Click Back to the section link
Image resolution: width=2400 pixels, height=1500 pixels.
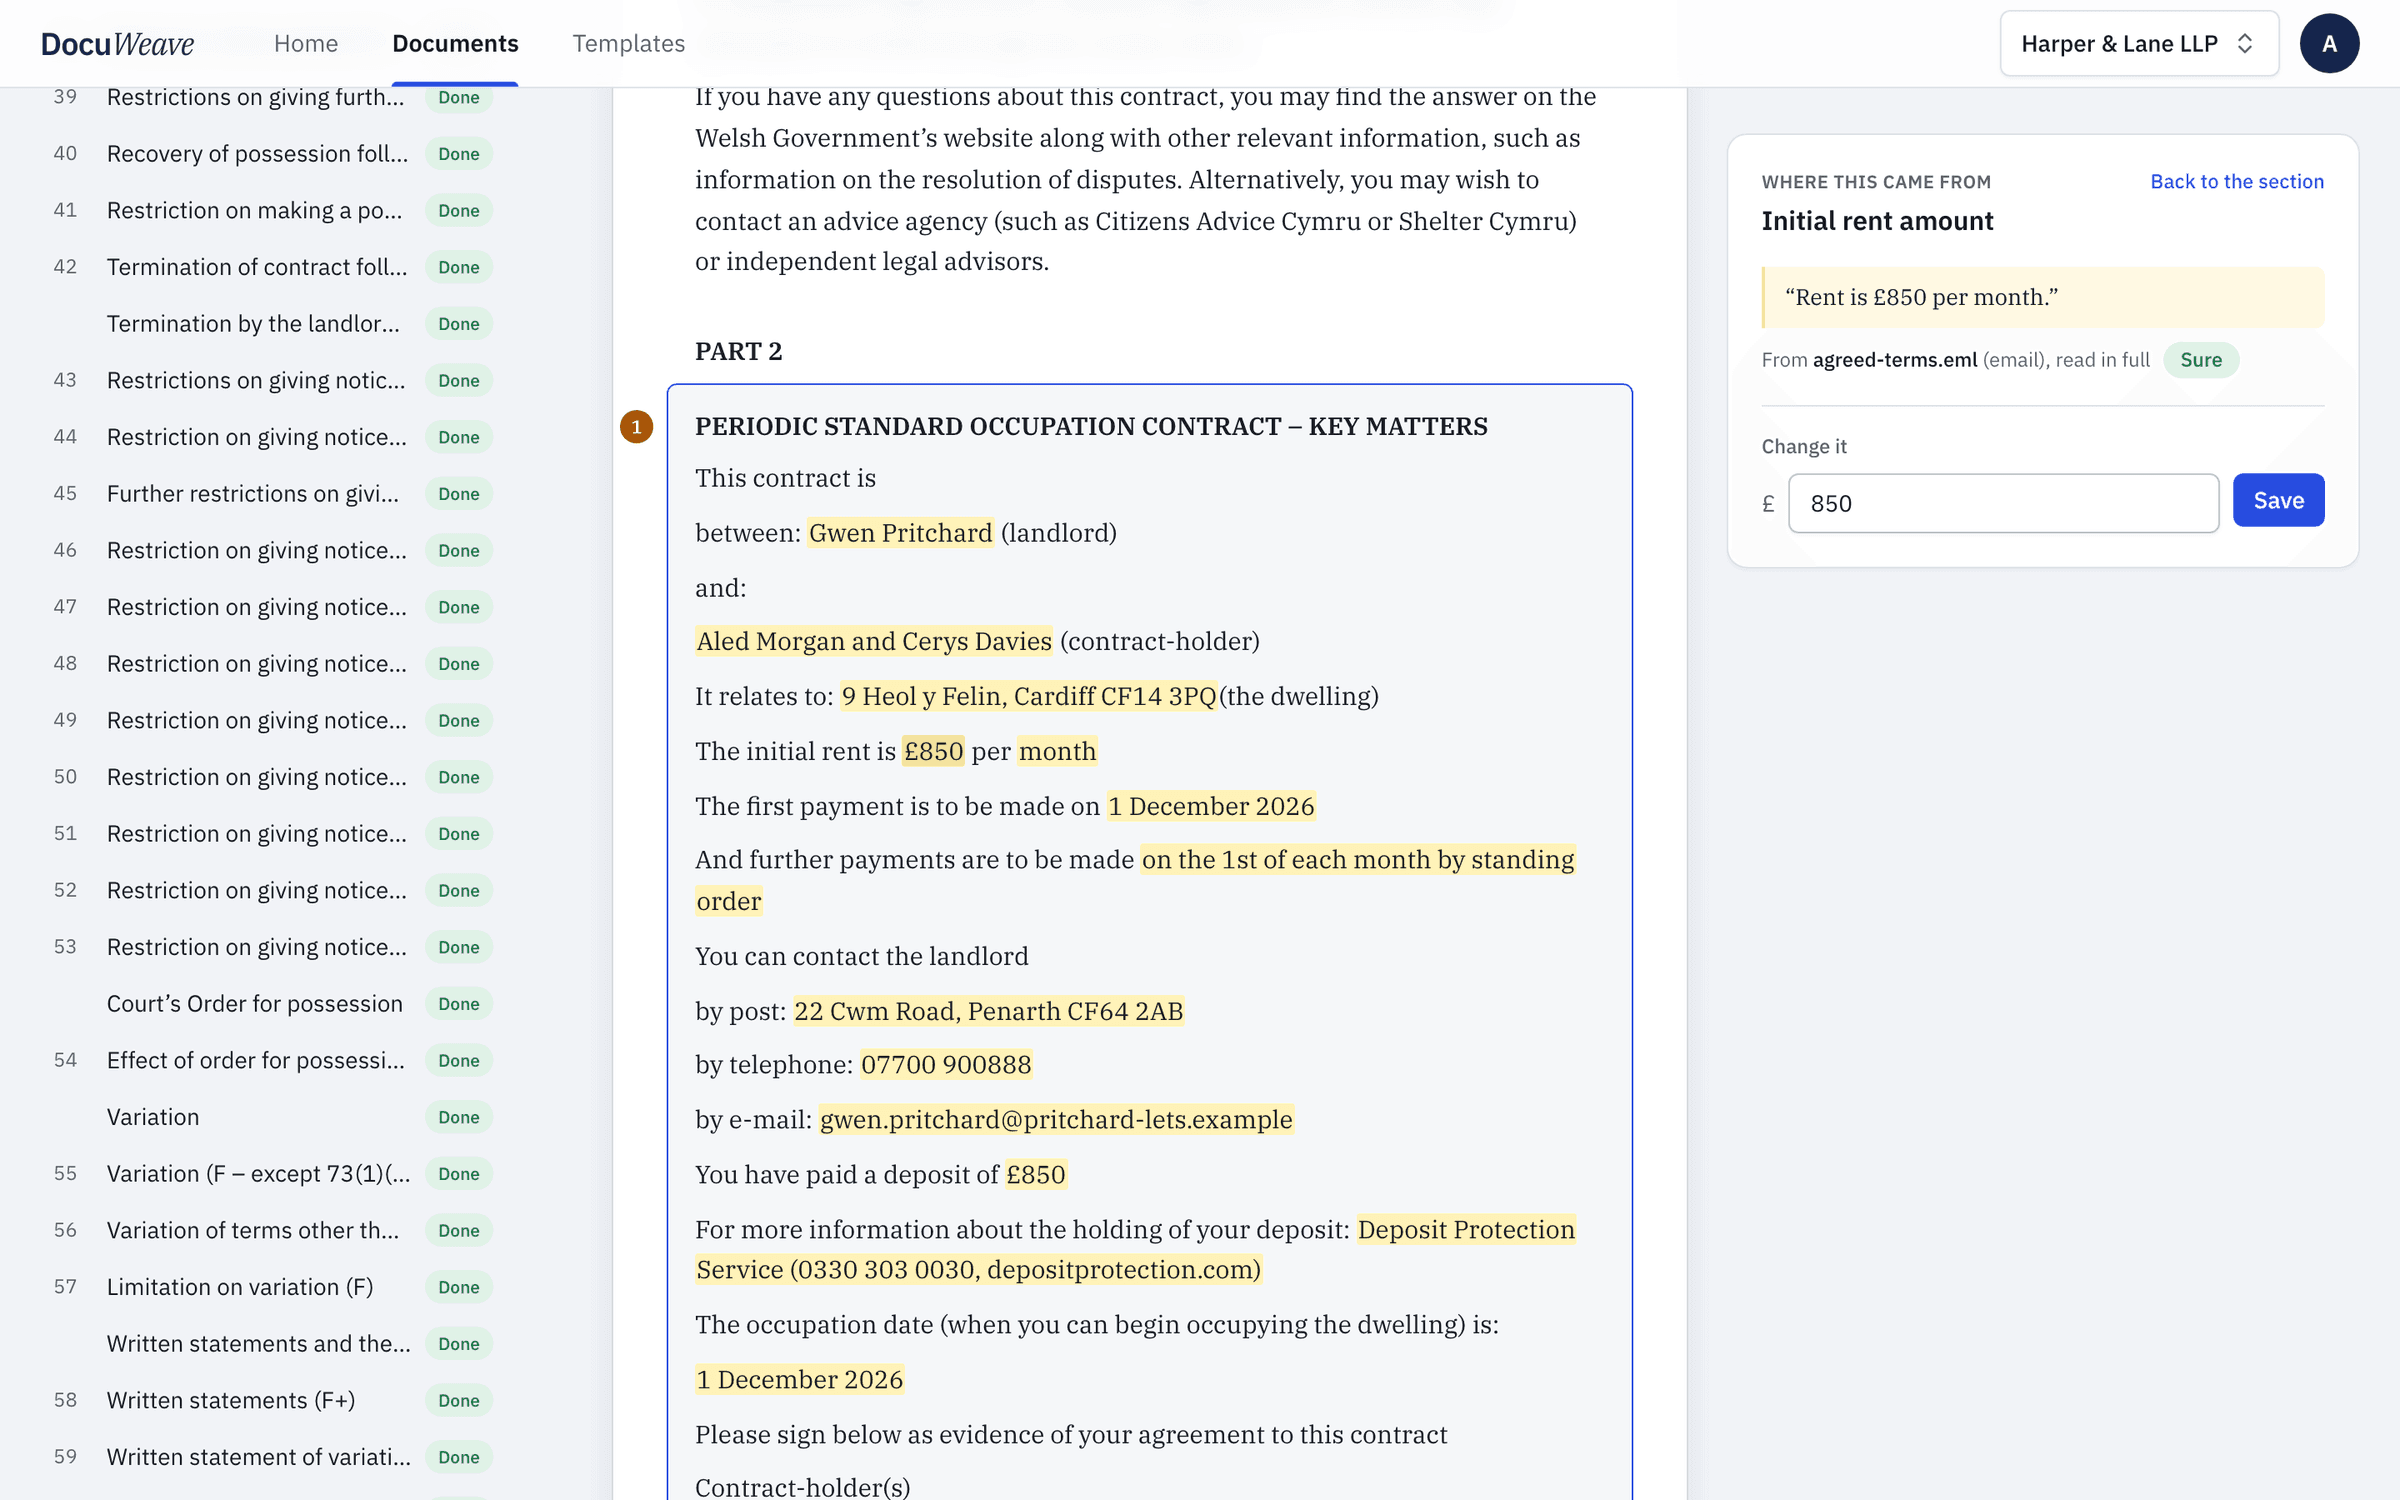click(x=2237, y=181)
